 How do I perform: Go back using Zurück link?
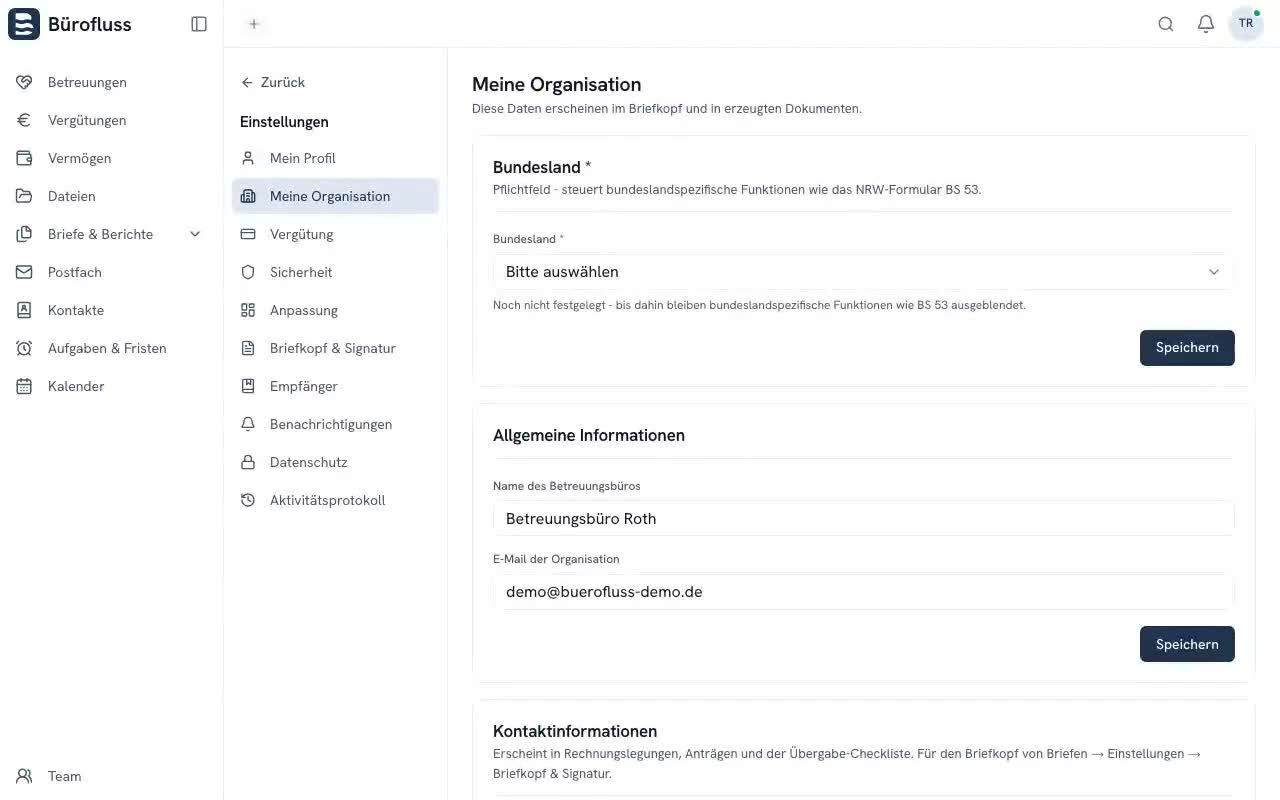(x=273, y=82)
